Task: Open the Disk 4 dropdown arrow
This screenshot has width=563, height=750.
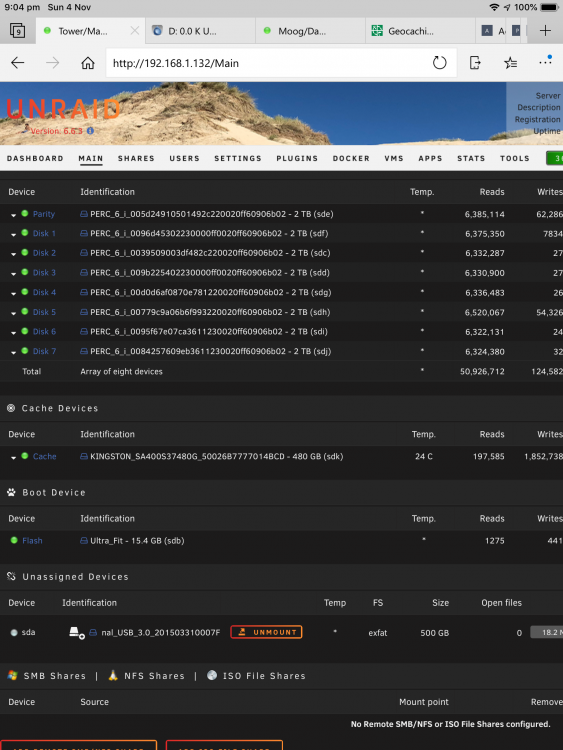Action: pos(13,294)
